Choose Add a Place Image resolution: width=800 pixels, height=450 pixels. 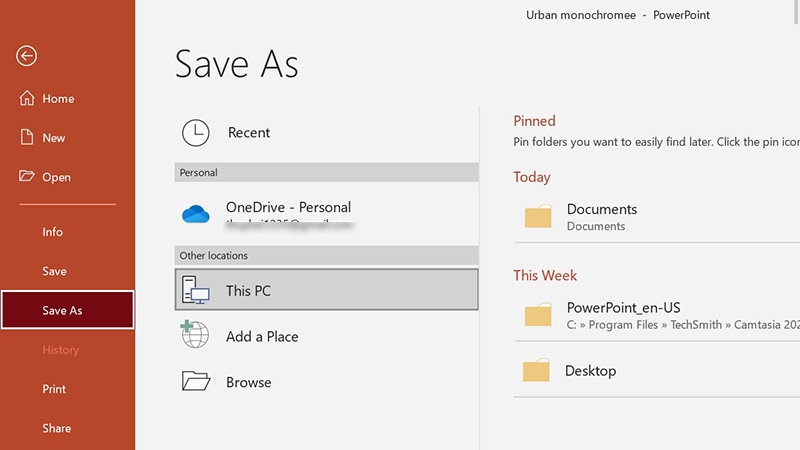[x=327, y=336]
